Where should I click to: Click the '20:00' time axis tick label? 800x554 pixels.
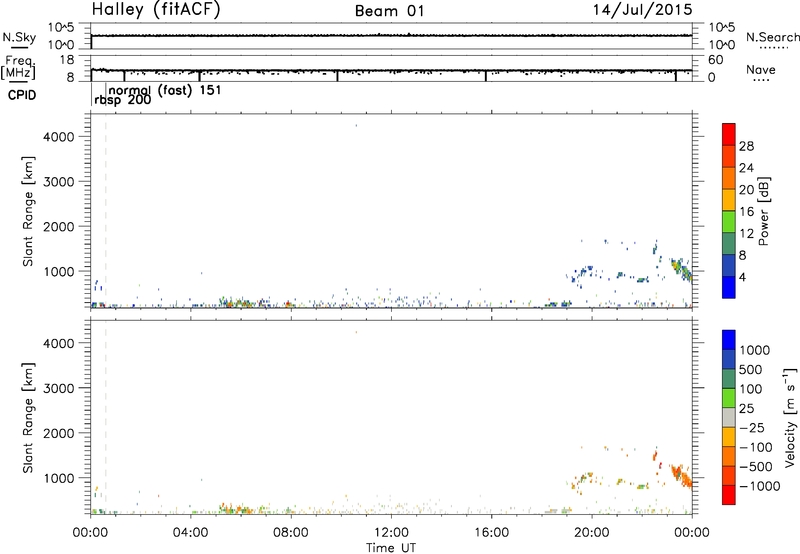(592, 533)
